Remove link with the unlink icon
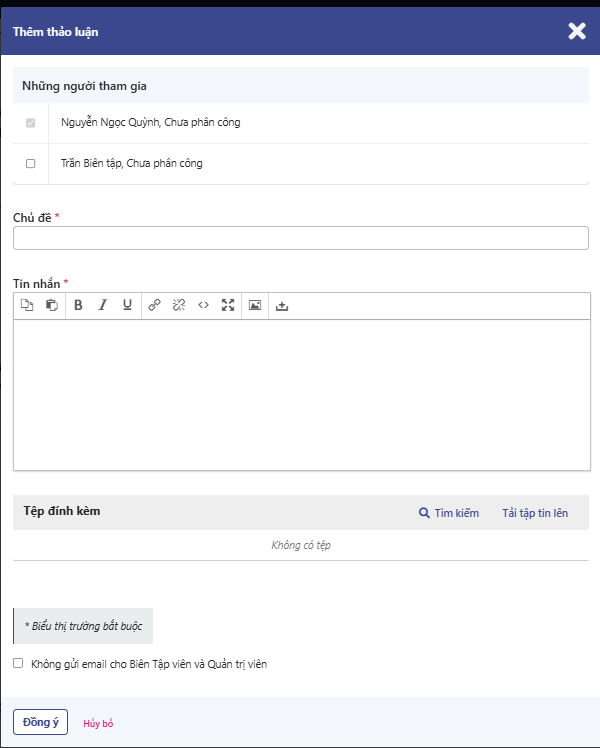 point(179,306)
